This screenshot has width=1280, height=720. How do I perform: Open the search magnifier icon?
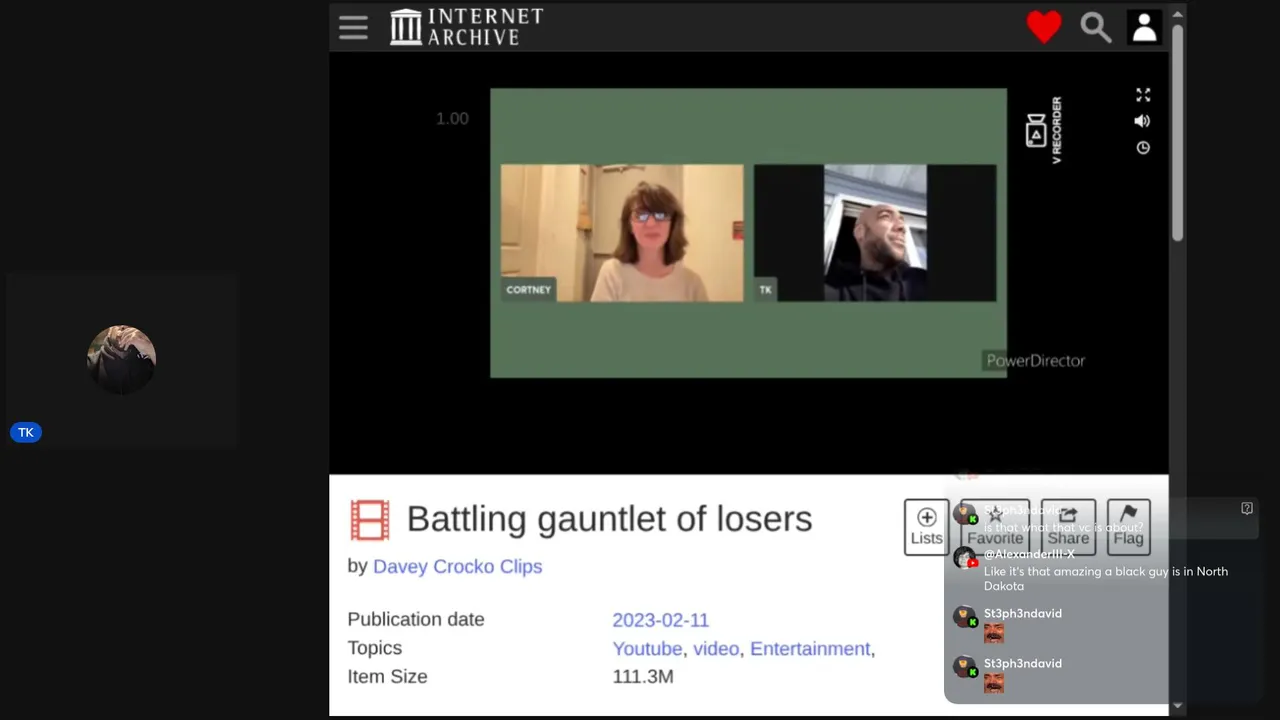(x=1096, y=27)
